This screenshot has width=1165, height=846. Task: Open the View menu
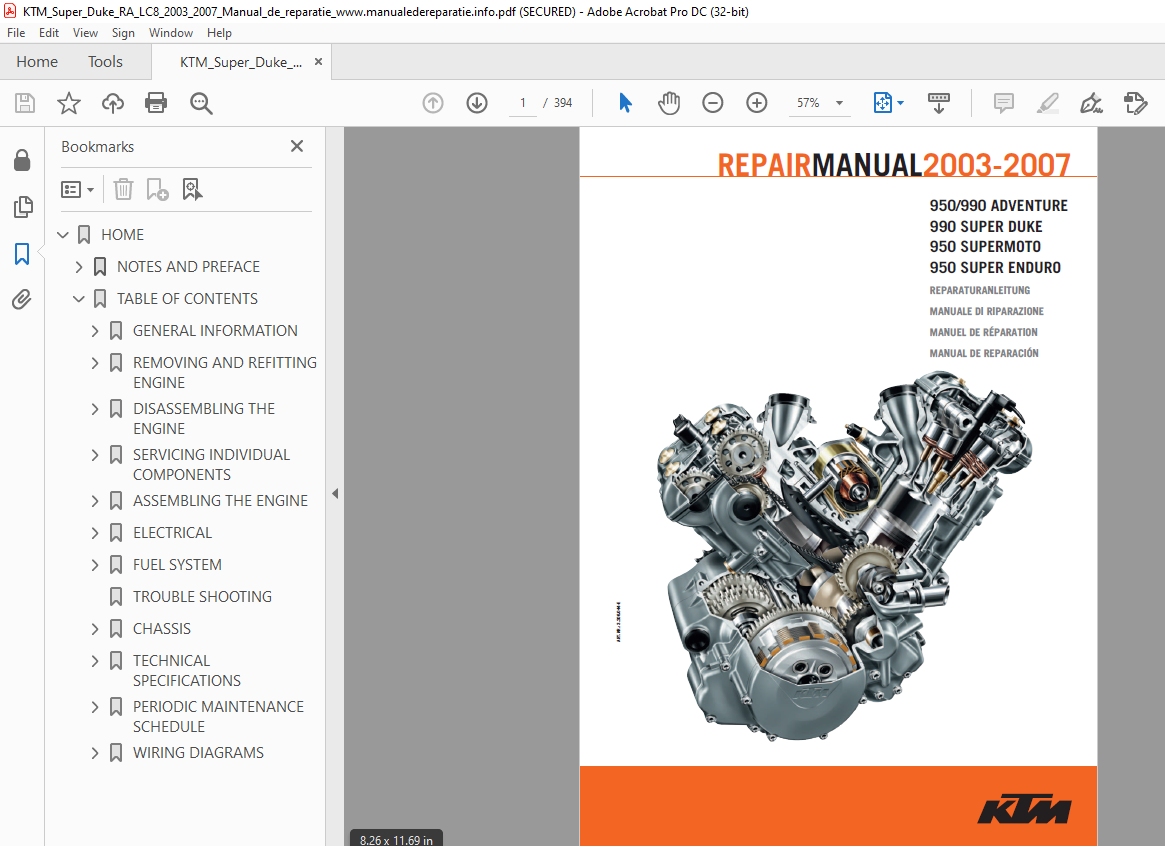[85, 33]
